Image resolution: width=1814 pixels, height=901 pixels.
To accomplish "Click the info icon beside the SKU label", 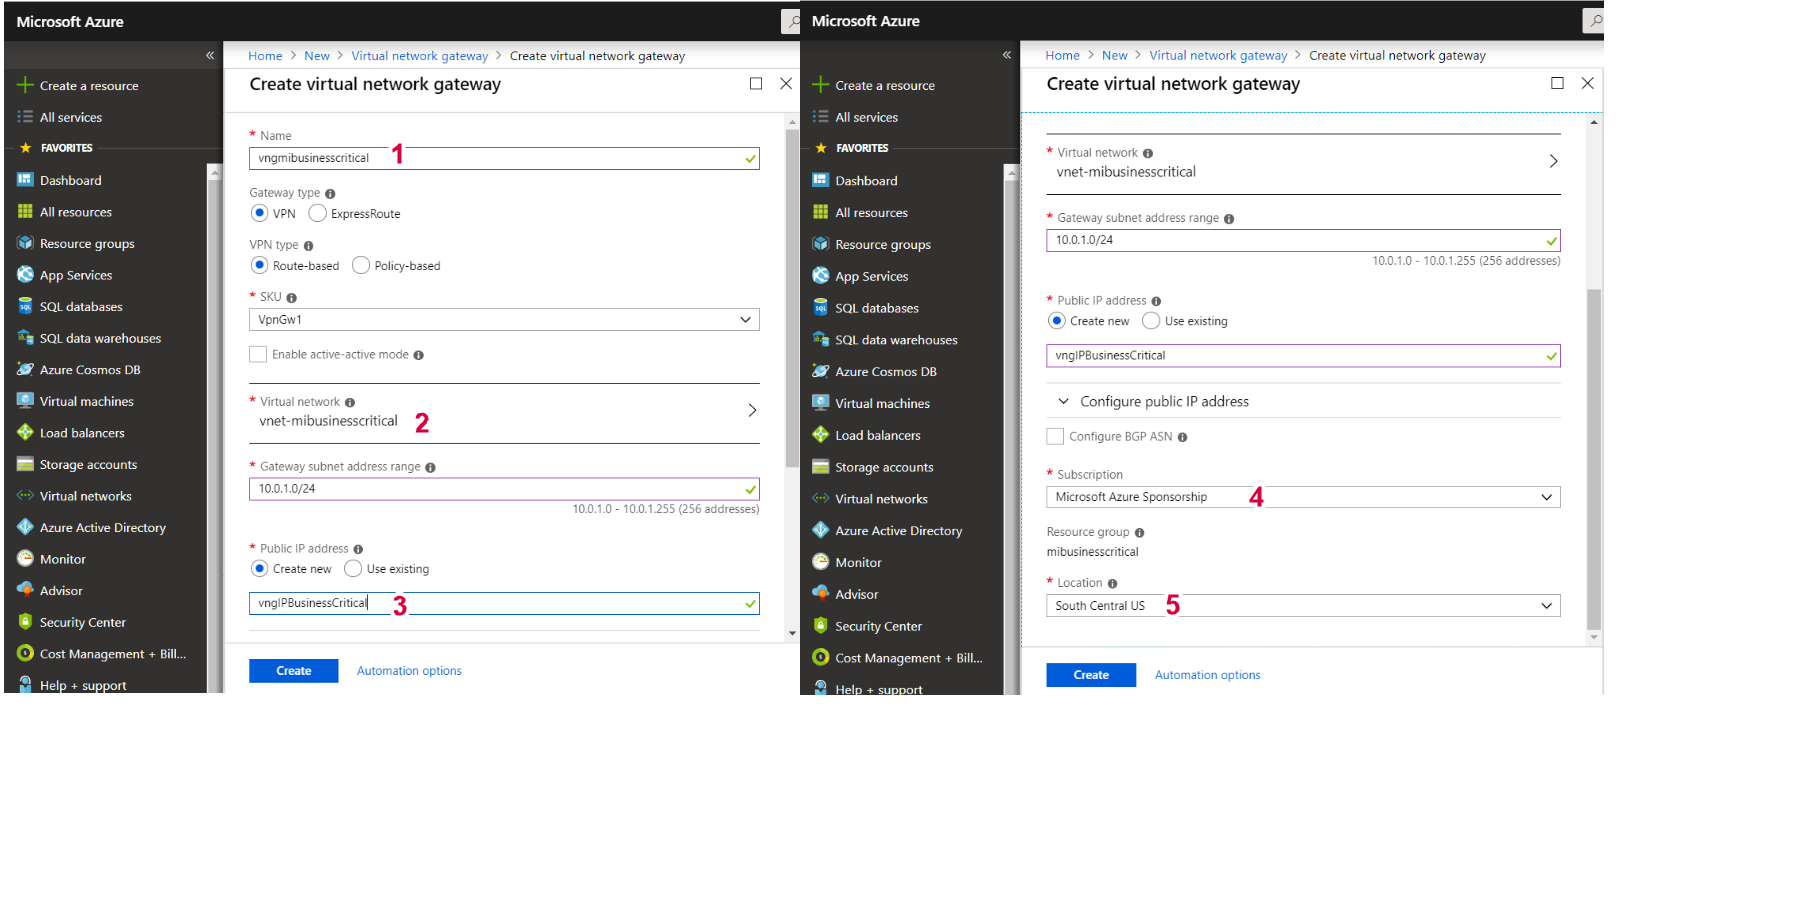I will 292,298.
